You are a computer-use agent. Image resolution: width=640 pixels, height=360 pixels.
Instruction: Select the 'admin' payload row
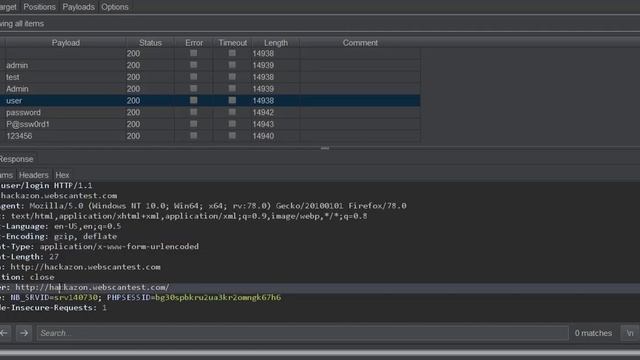210,65
